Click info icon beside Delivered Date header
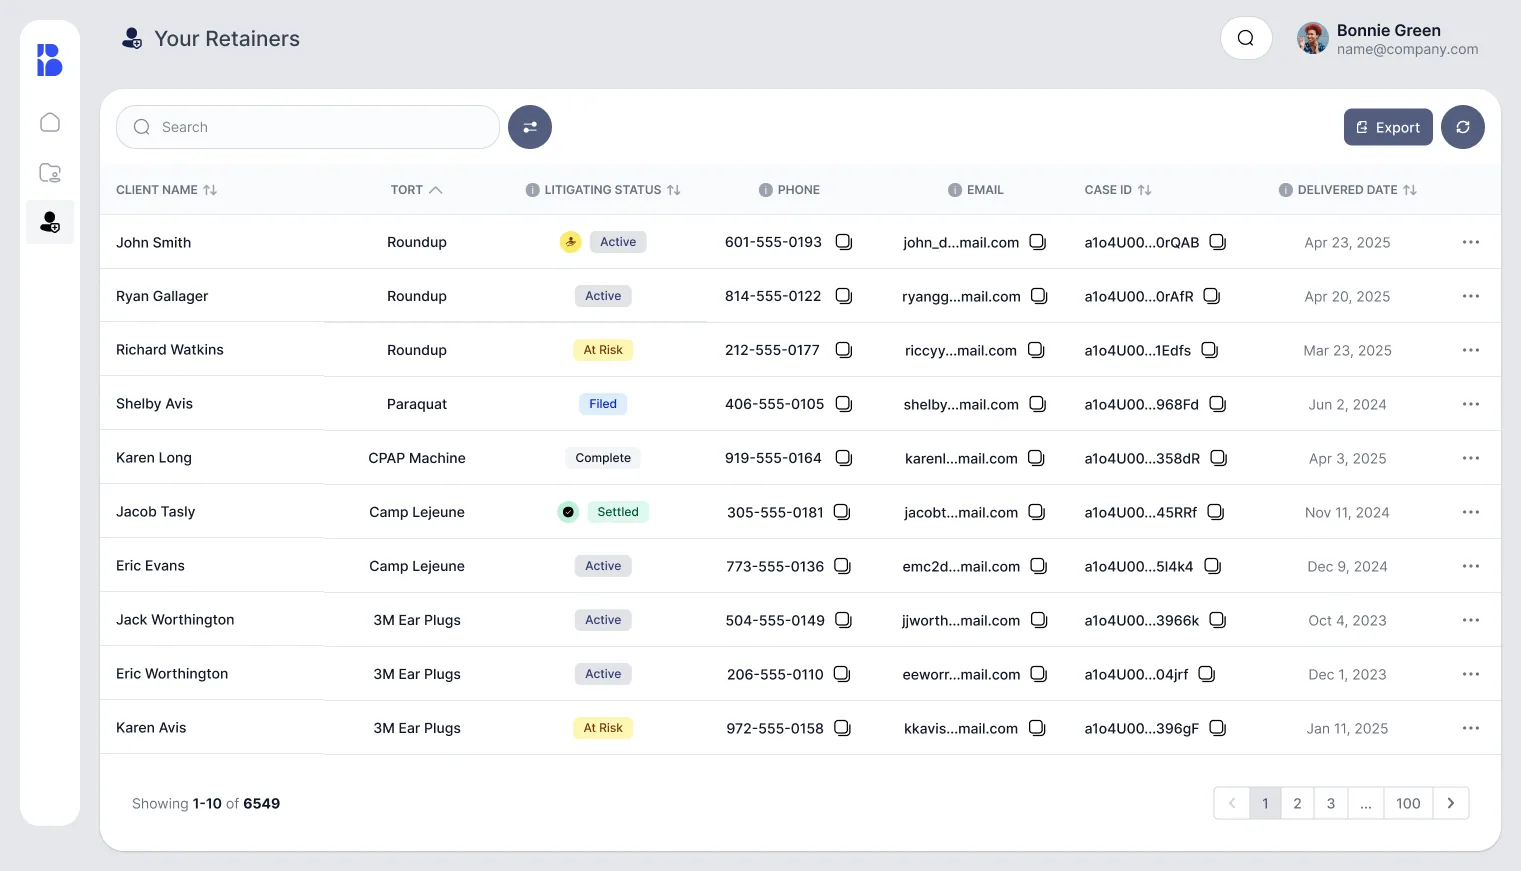The image size is (1521, 871). (1286, 190)
